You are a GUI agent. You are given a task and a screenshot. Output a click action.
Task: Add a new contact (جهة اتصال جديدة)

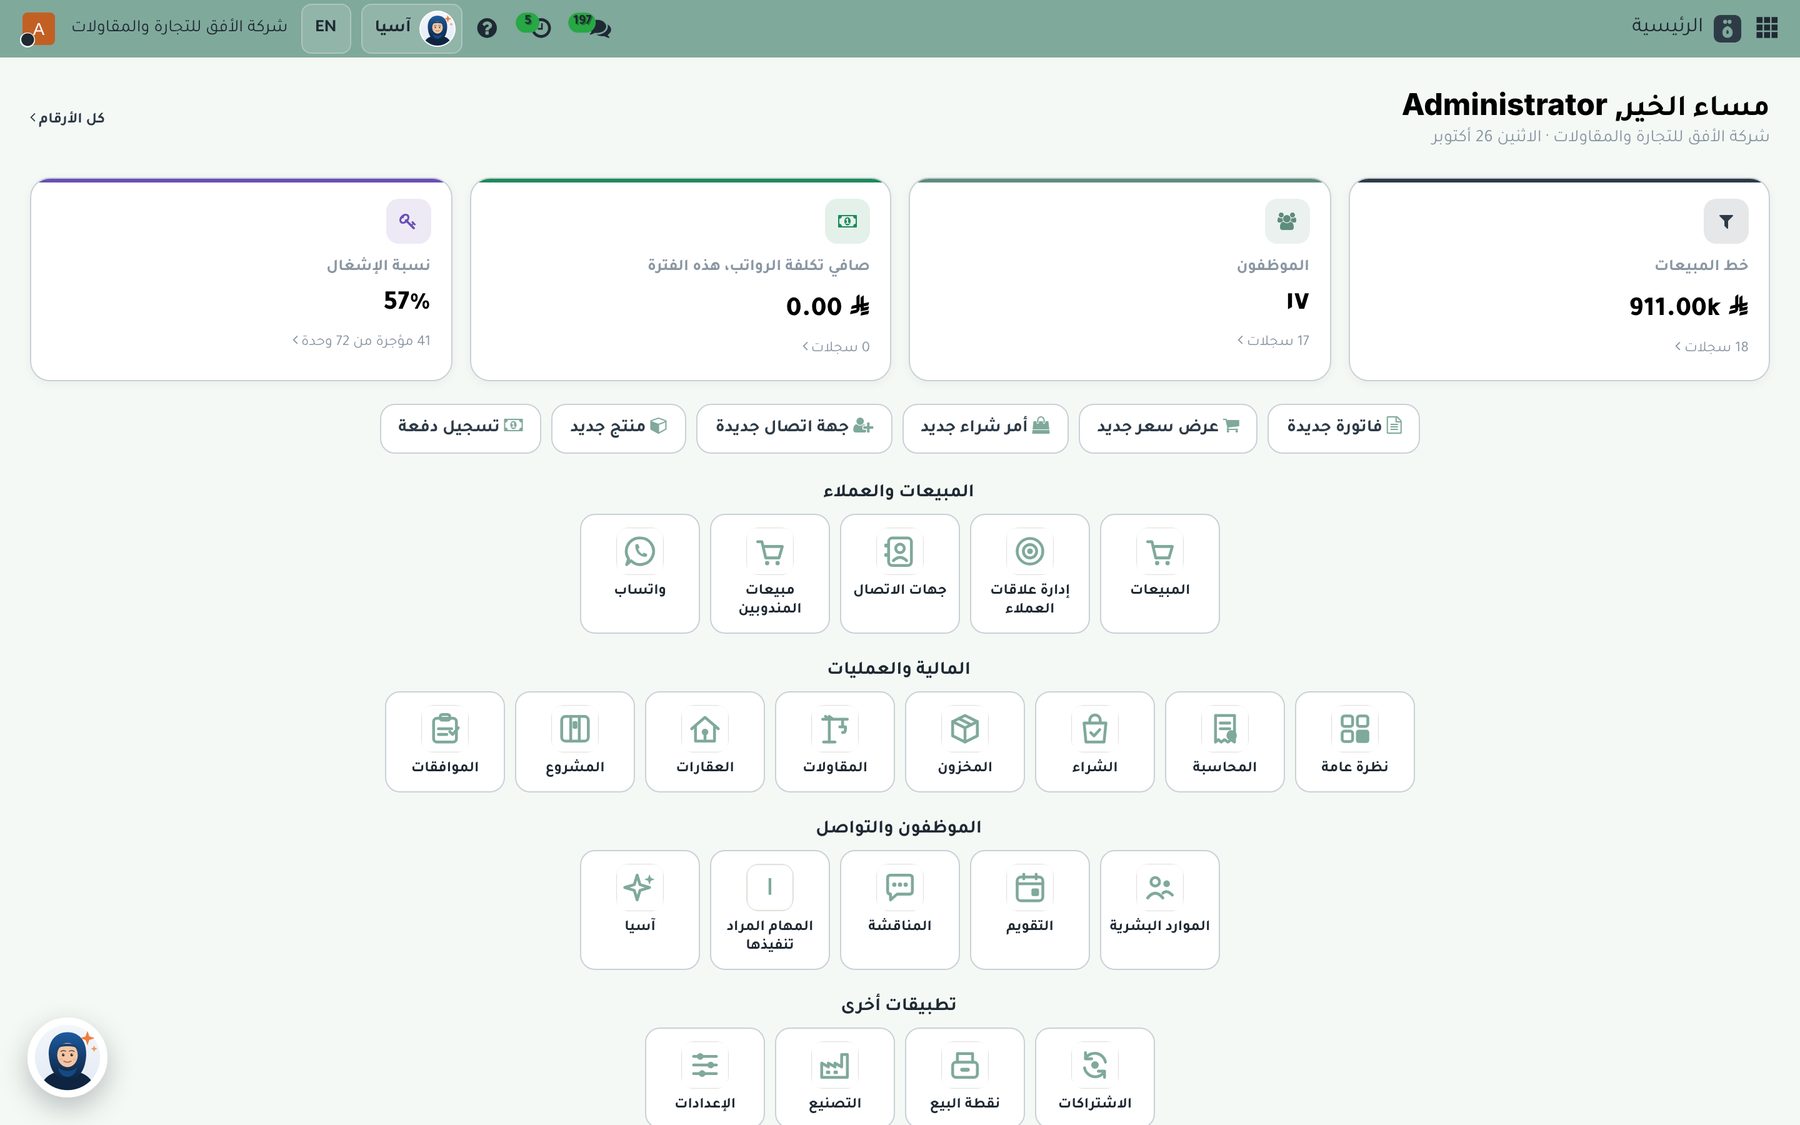pyautogui.click(x=794, y=428)
